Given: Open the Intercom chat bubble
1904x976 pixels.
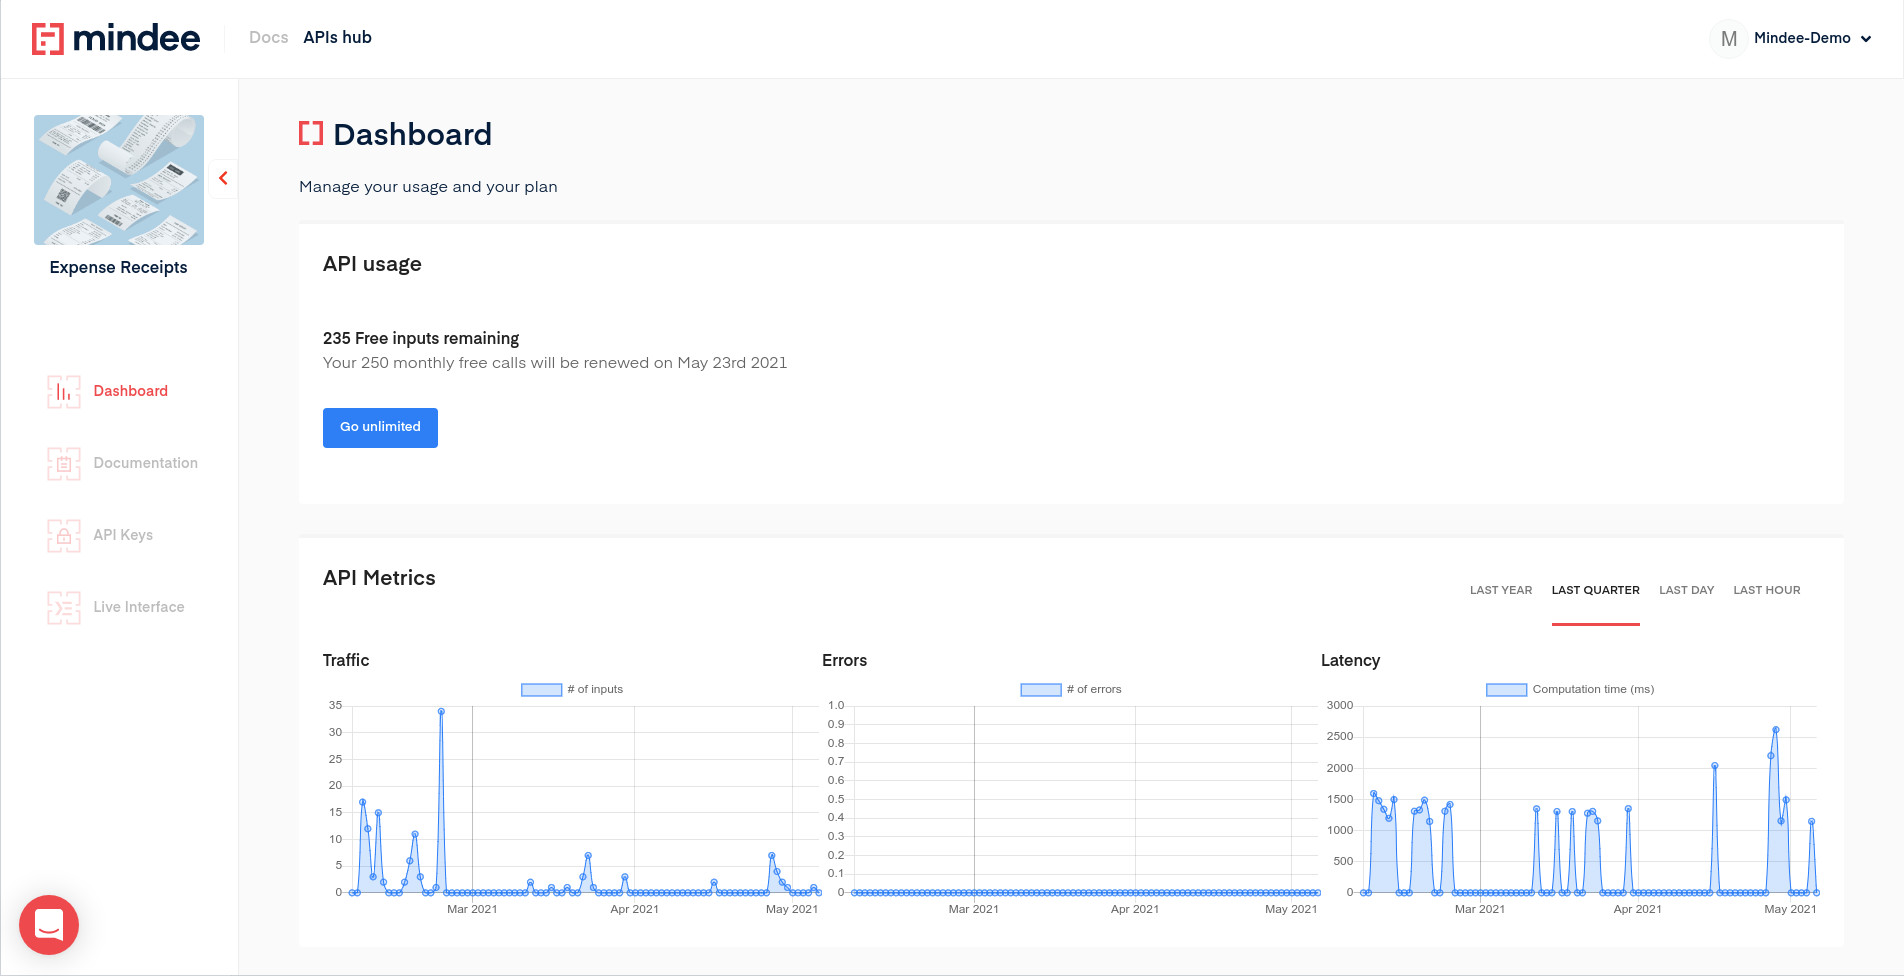Looking at the screenshot, I should pos(48,925).
